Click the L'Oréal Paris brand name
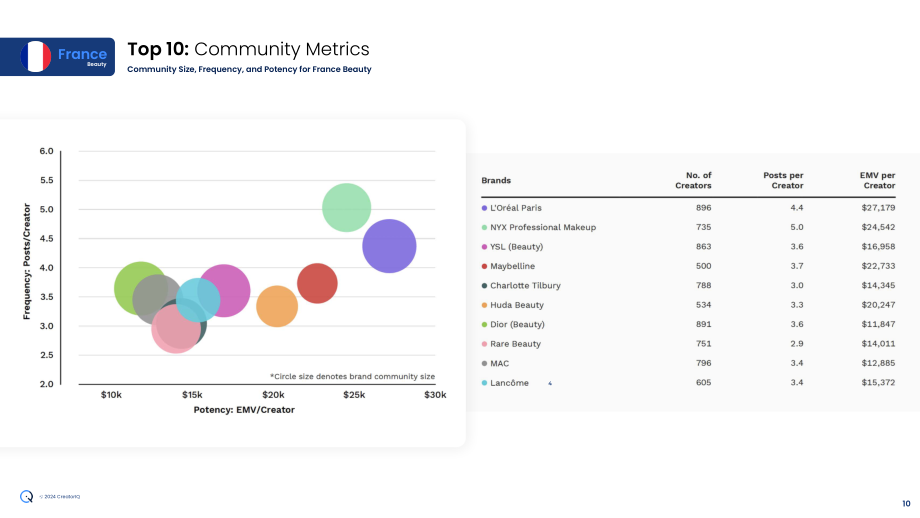The image size is (920, 518). pos(516,208)
